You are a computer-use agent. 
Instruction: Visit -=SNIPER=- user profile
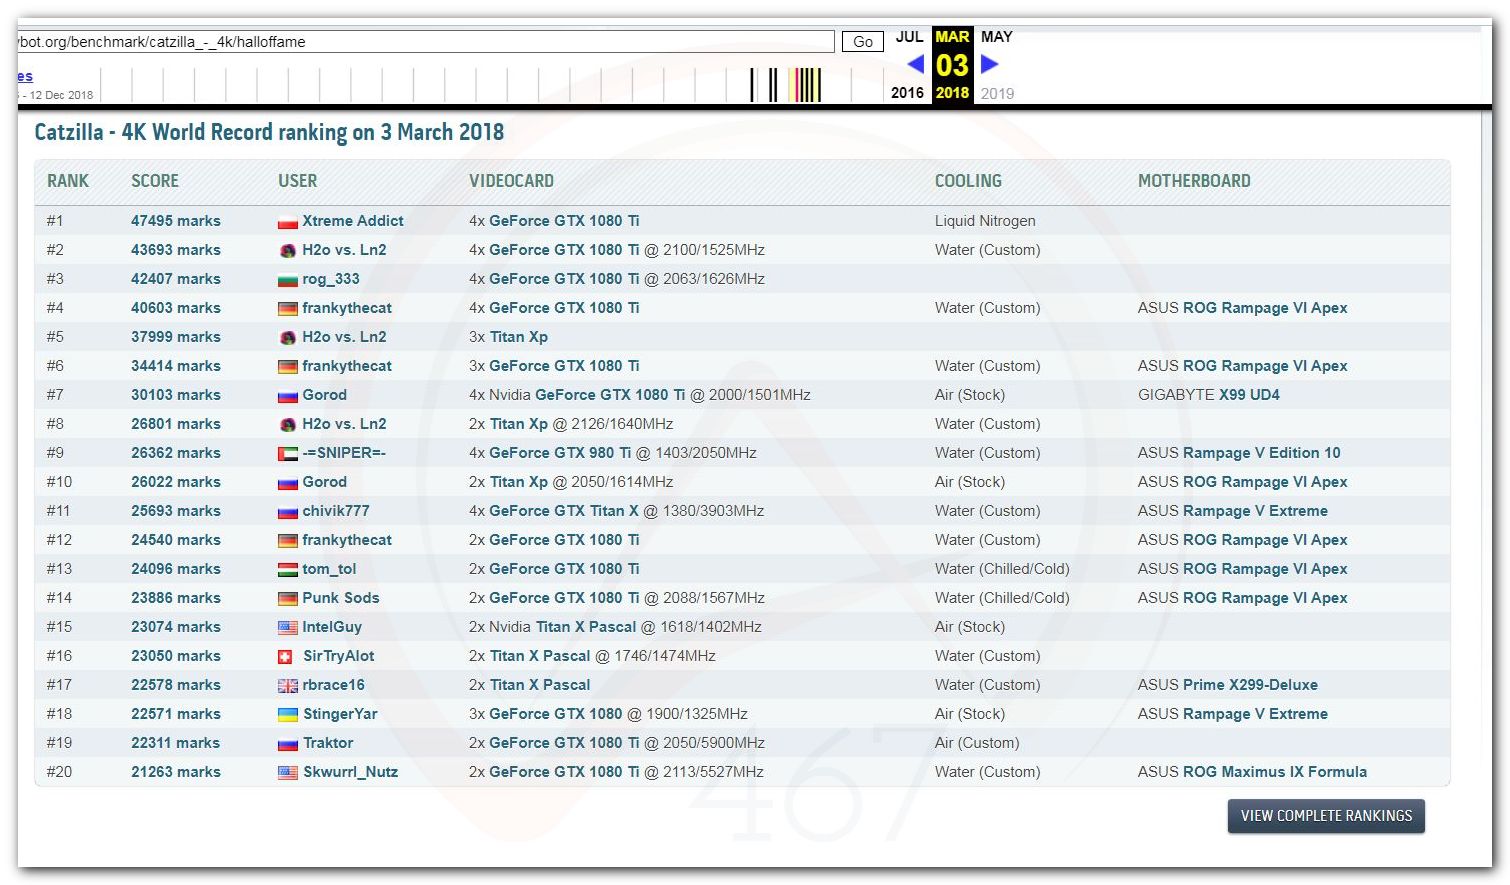(x=344, y=453)
